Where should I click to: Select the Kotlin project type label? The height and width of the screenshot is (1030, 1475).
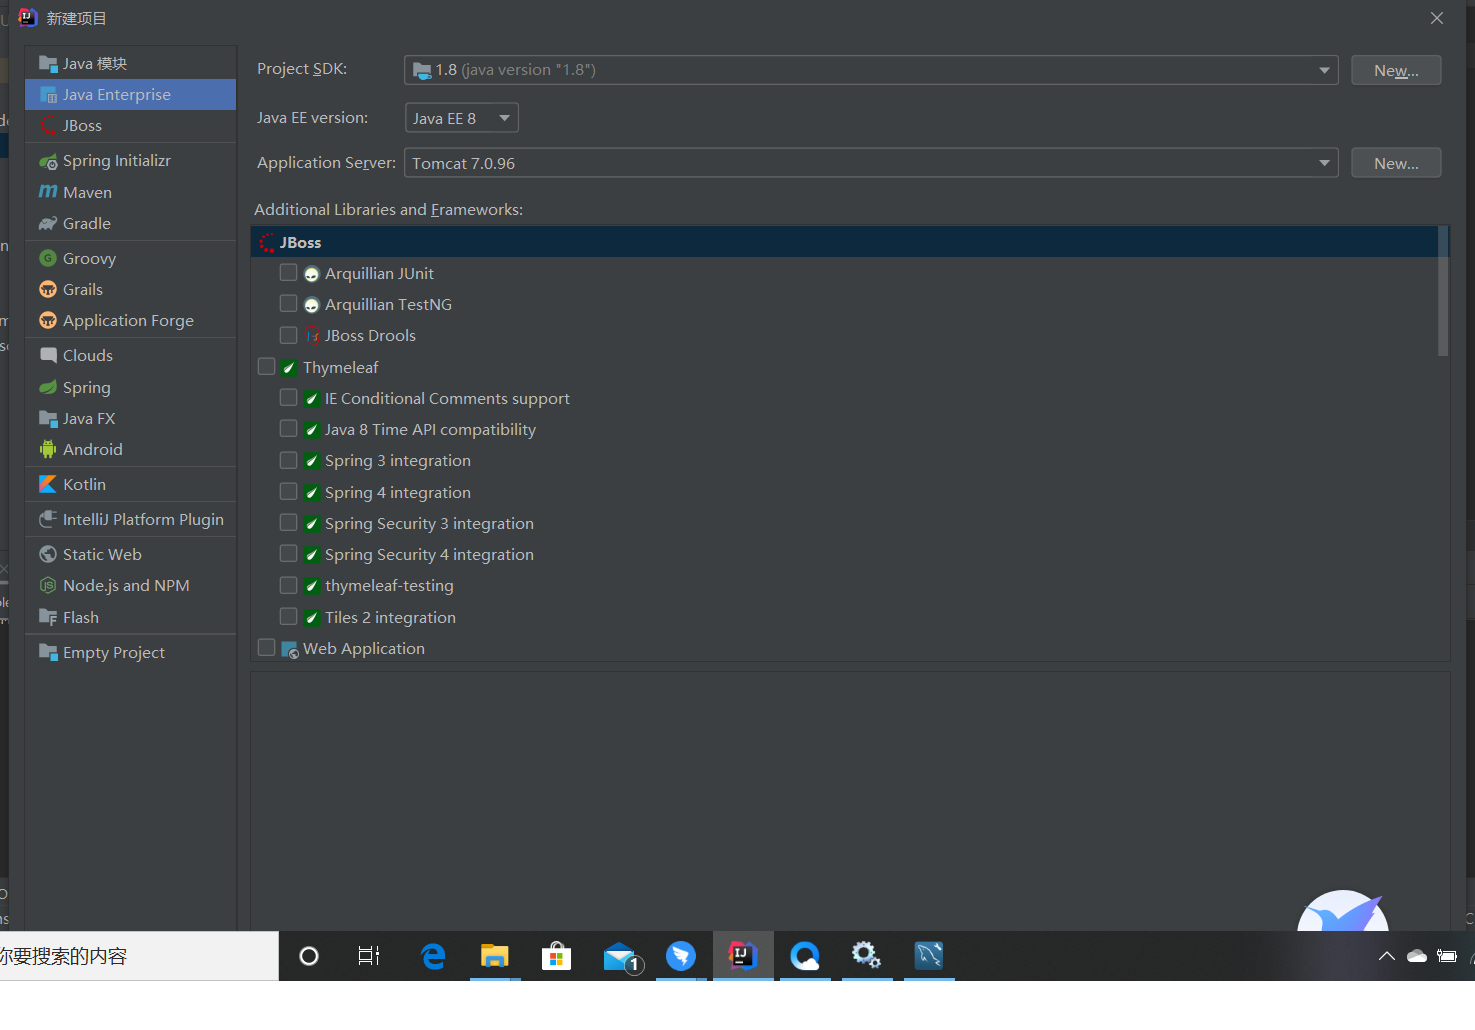tap(84, 484)
